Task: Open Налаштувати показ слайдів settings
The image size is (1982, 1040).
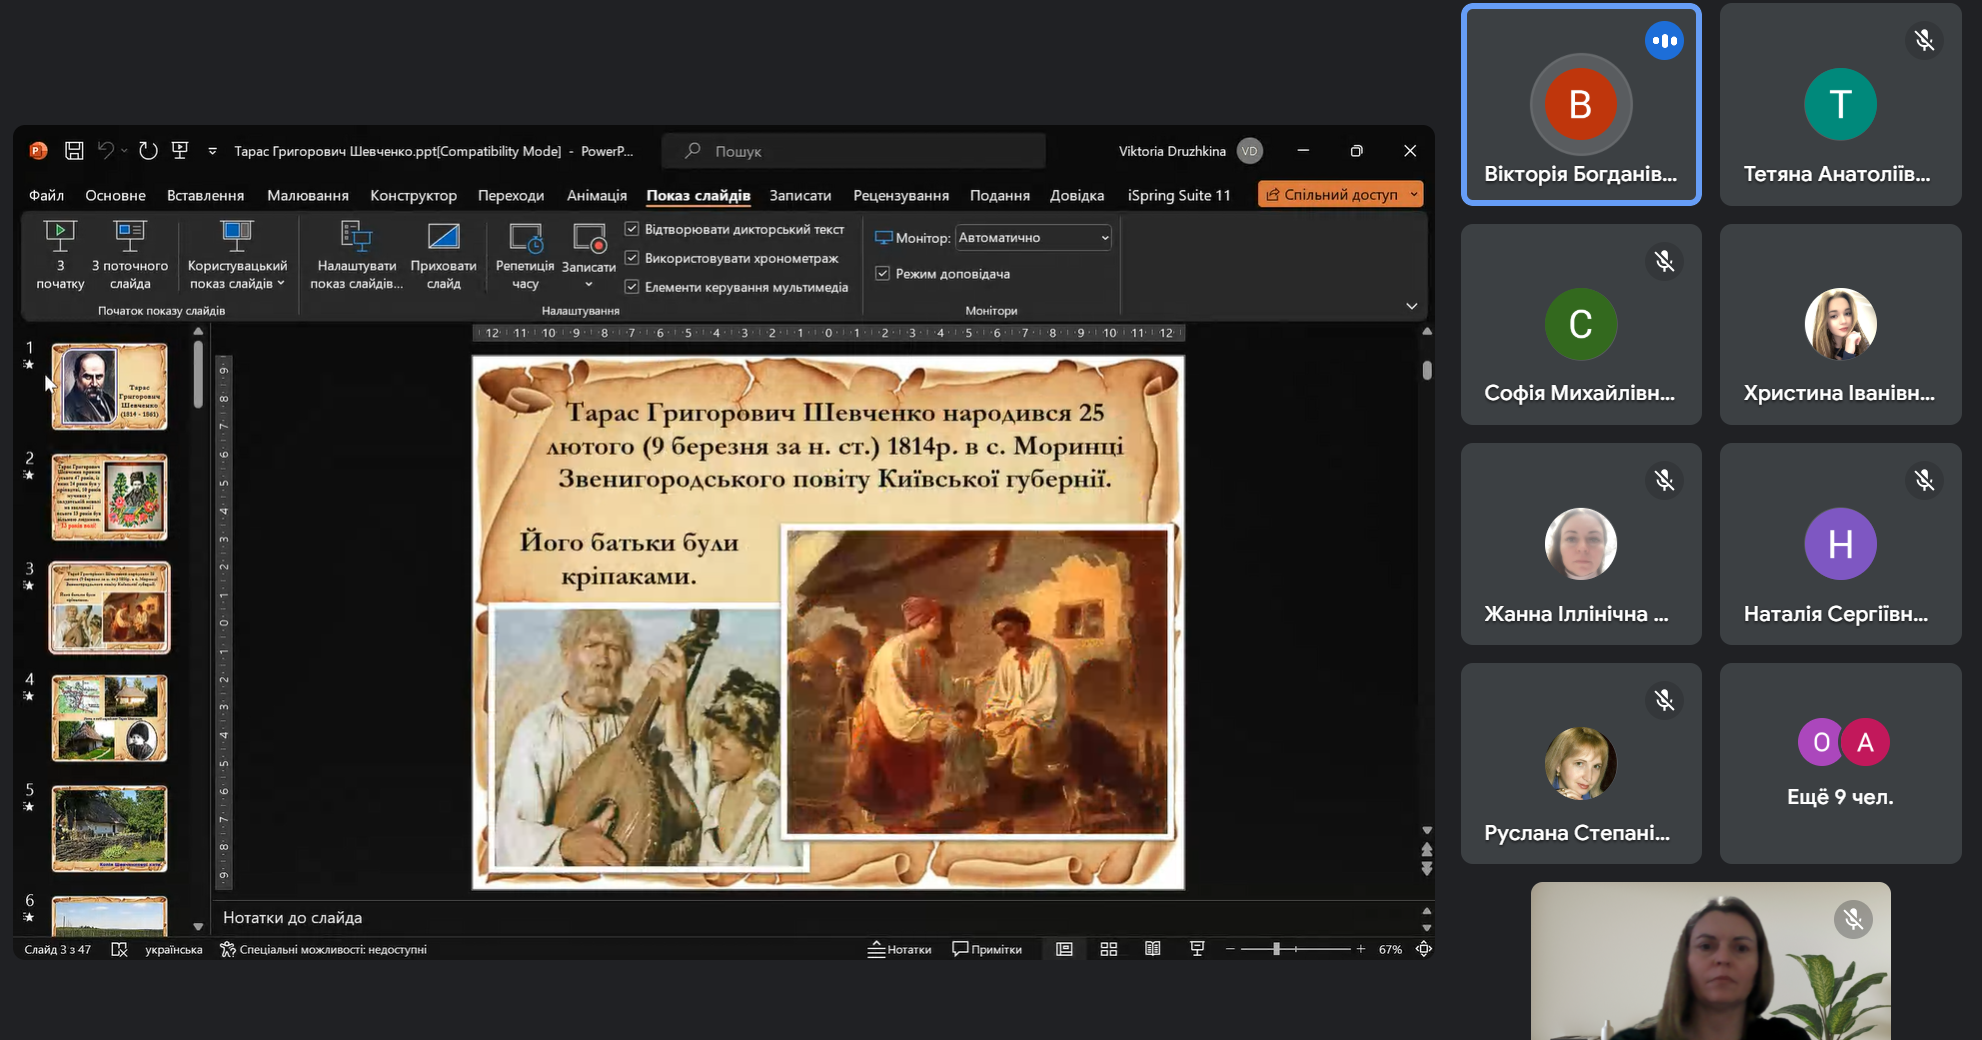Action: pos(357,256)
